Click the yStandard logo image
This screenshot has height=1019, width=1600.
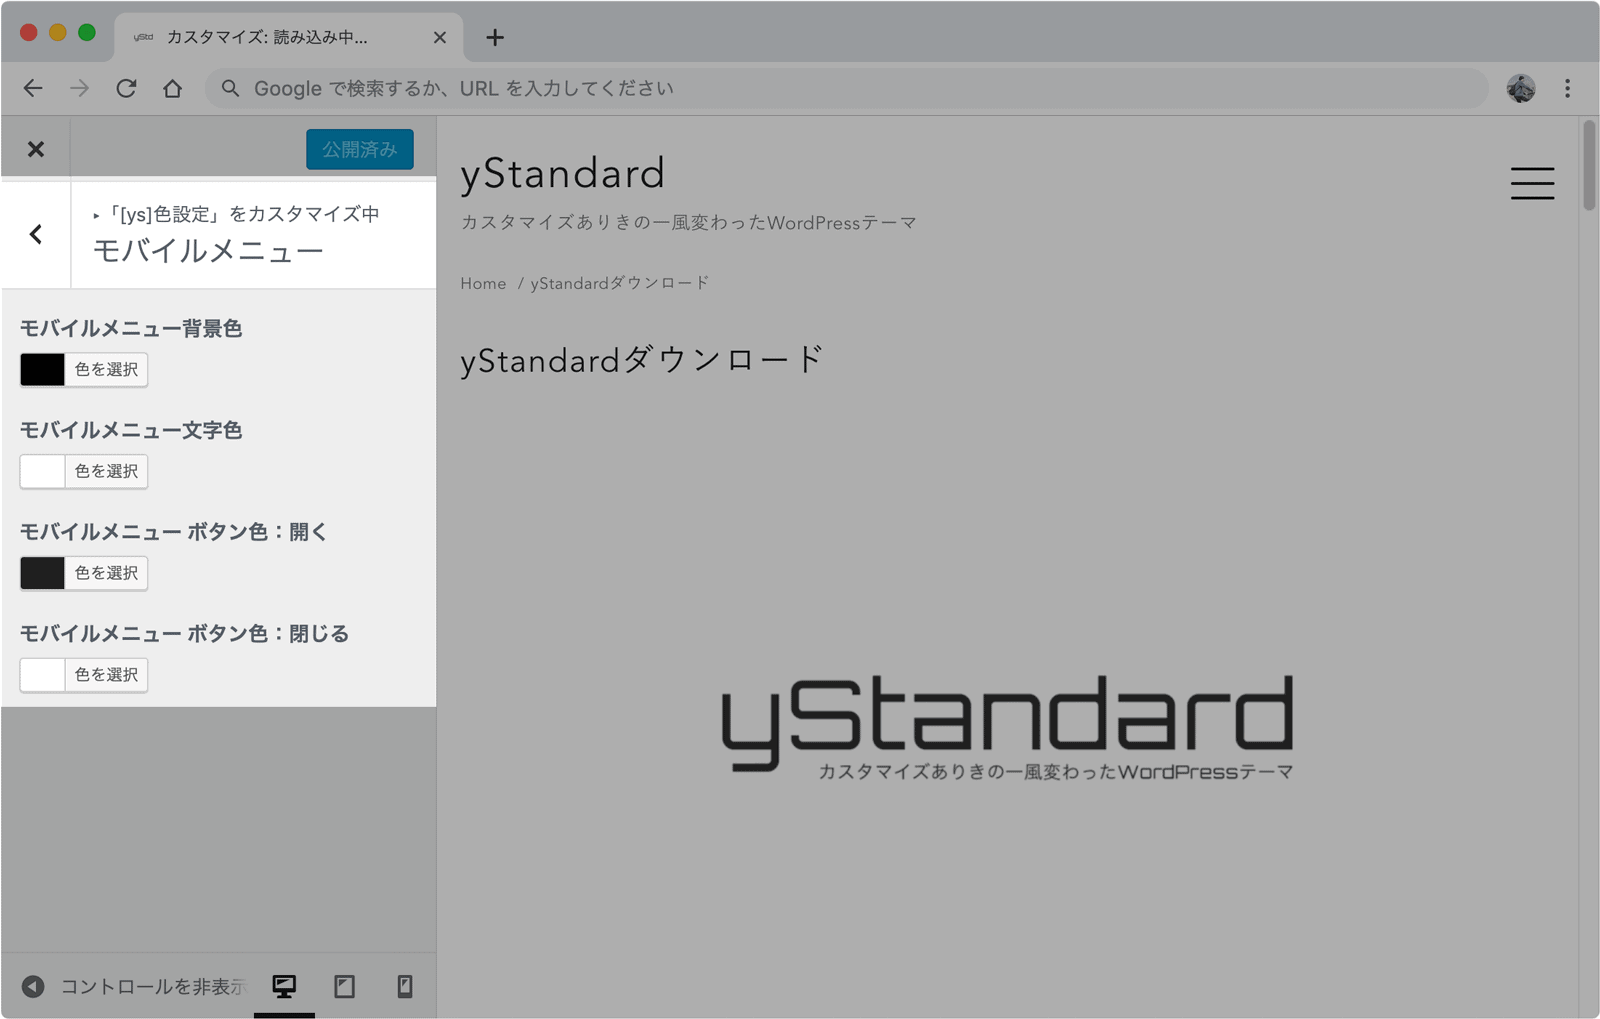click(x=1008, y=727)
